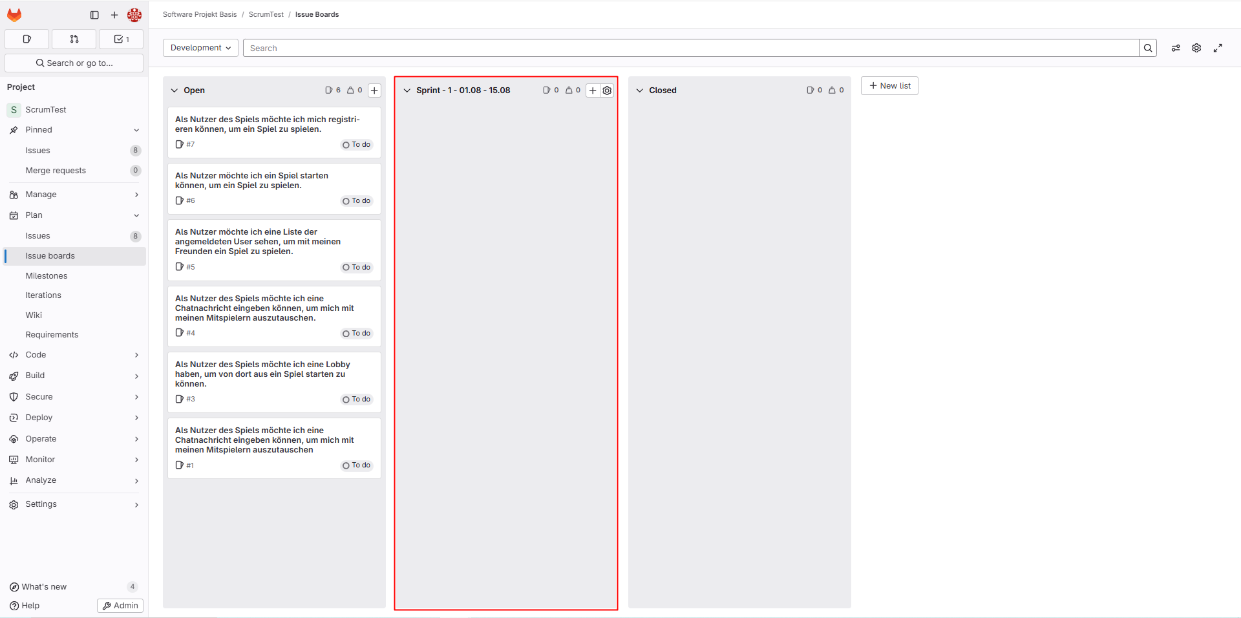Collapse the Closed list with its chevron
Viewport: 1241px width, 618px height.
[x=640, y=90]
